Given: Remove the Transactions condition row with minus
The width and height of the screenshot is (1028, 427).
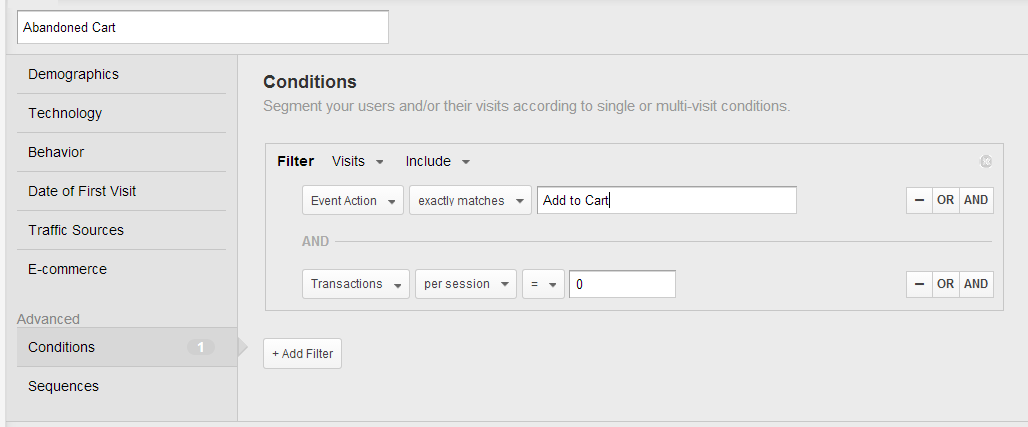Looking at the screenshot, I should point(919,284).
